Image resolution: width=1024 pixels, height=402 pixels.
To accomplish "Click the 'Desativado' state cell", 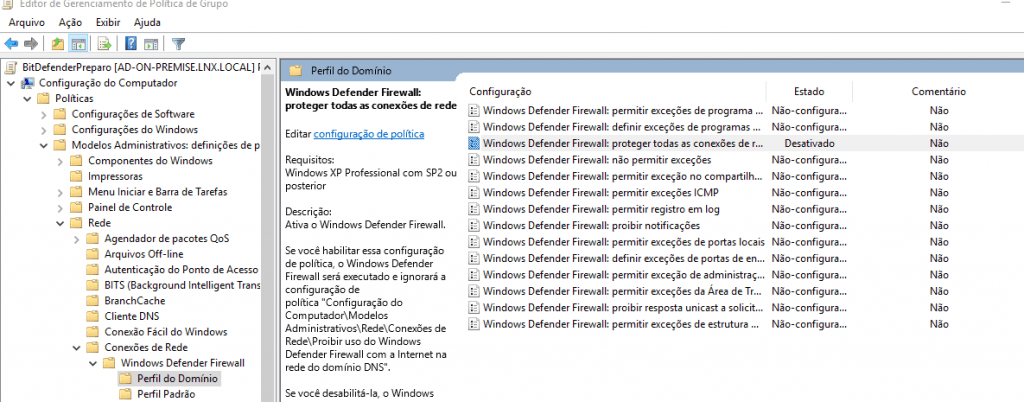I will point(809,144).
